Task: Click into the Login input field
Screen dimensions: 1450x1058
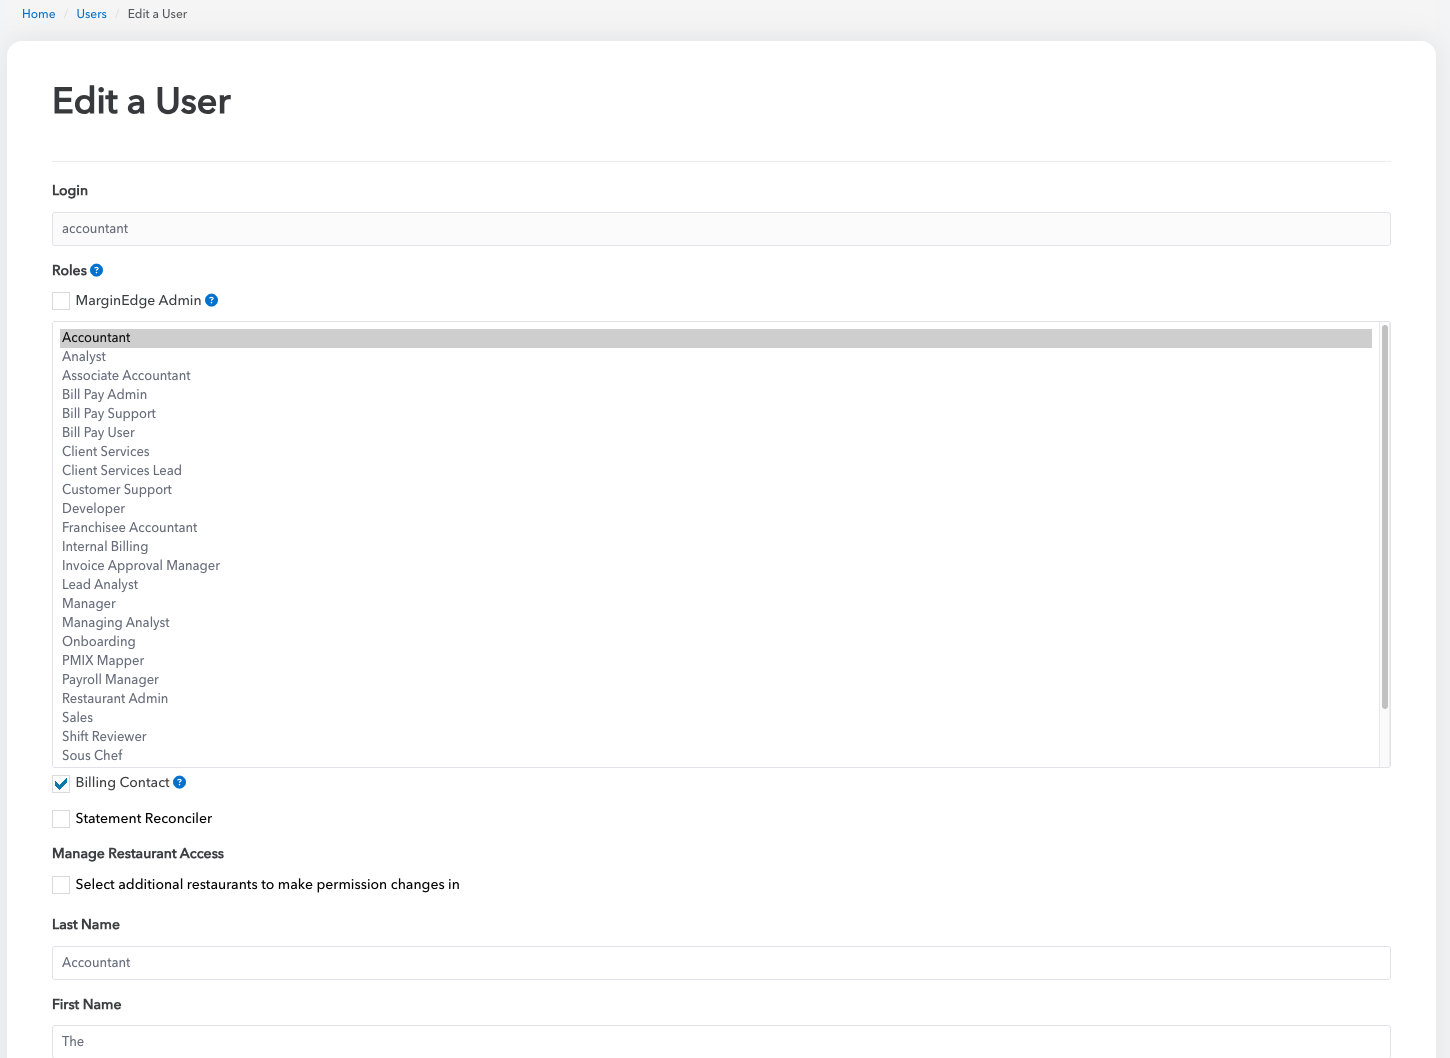Action: [x=720, y=229]
